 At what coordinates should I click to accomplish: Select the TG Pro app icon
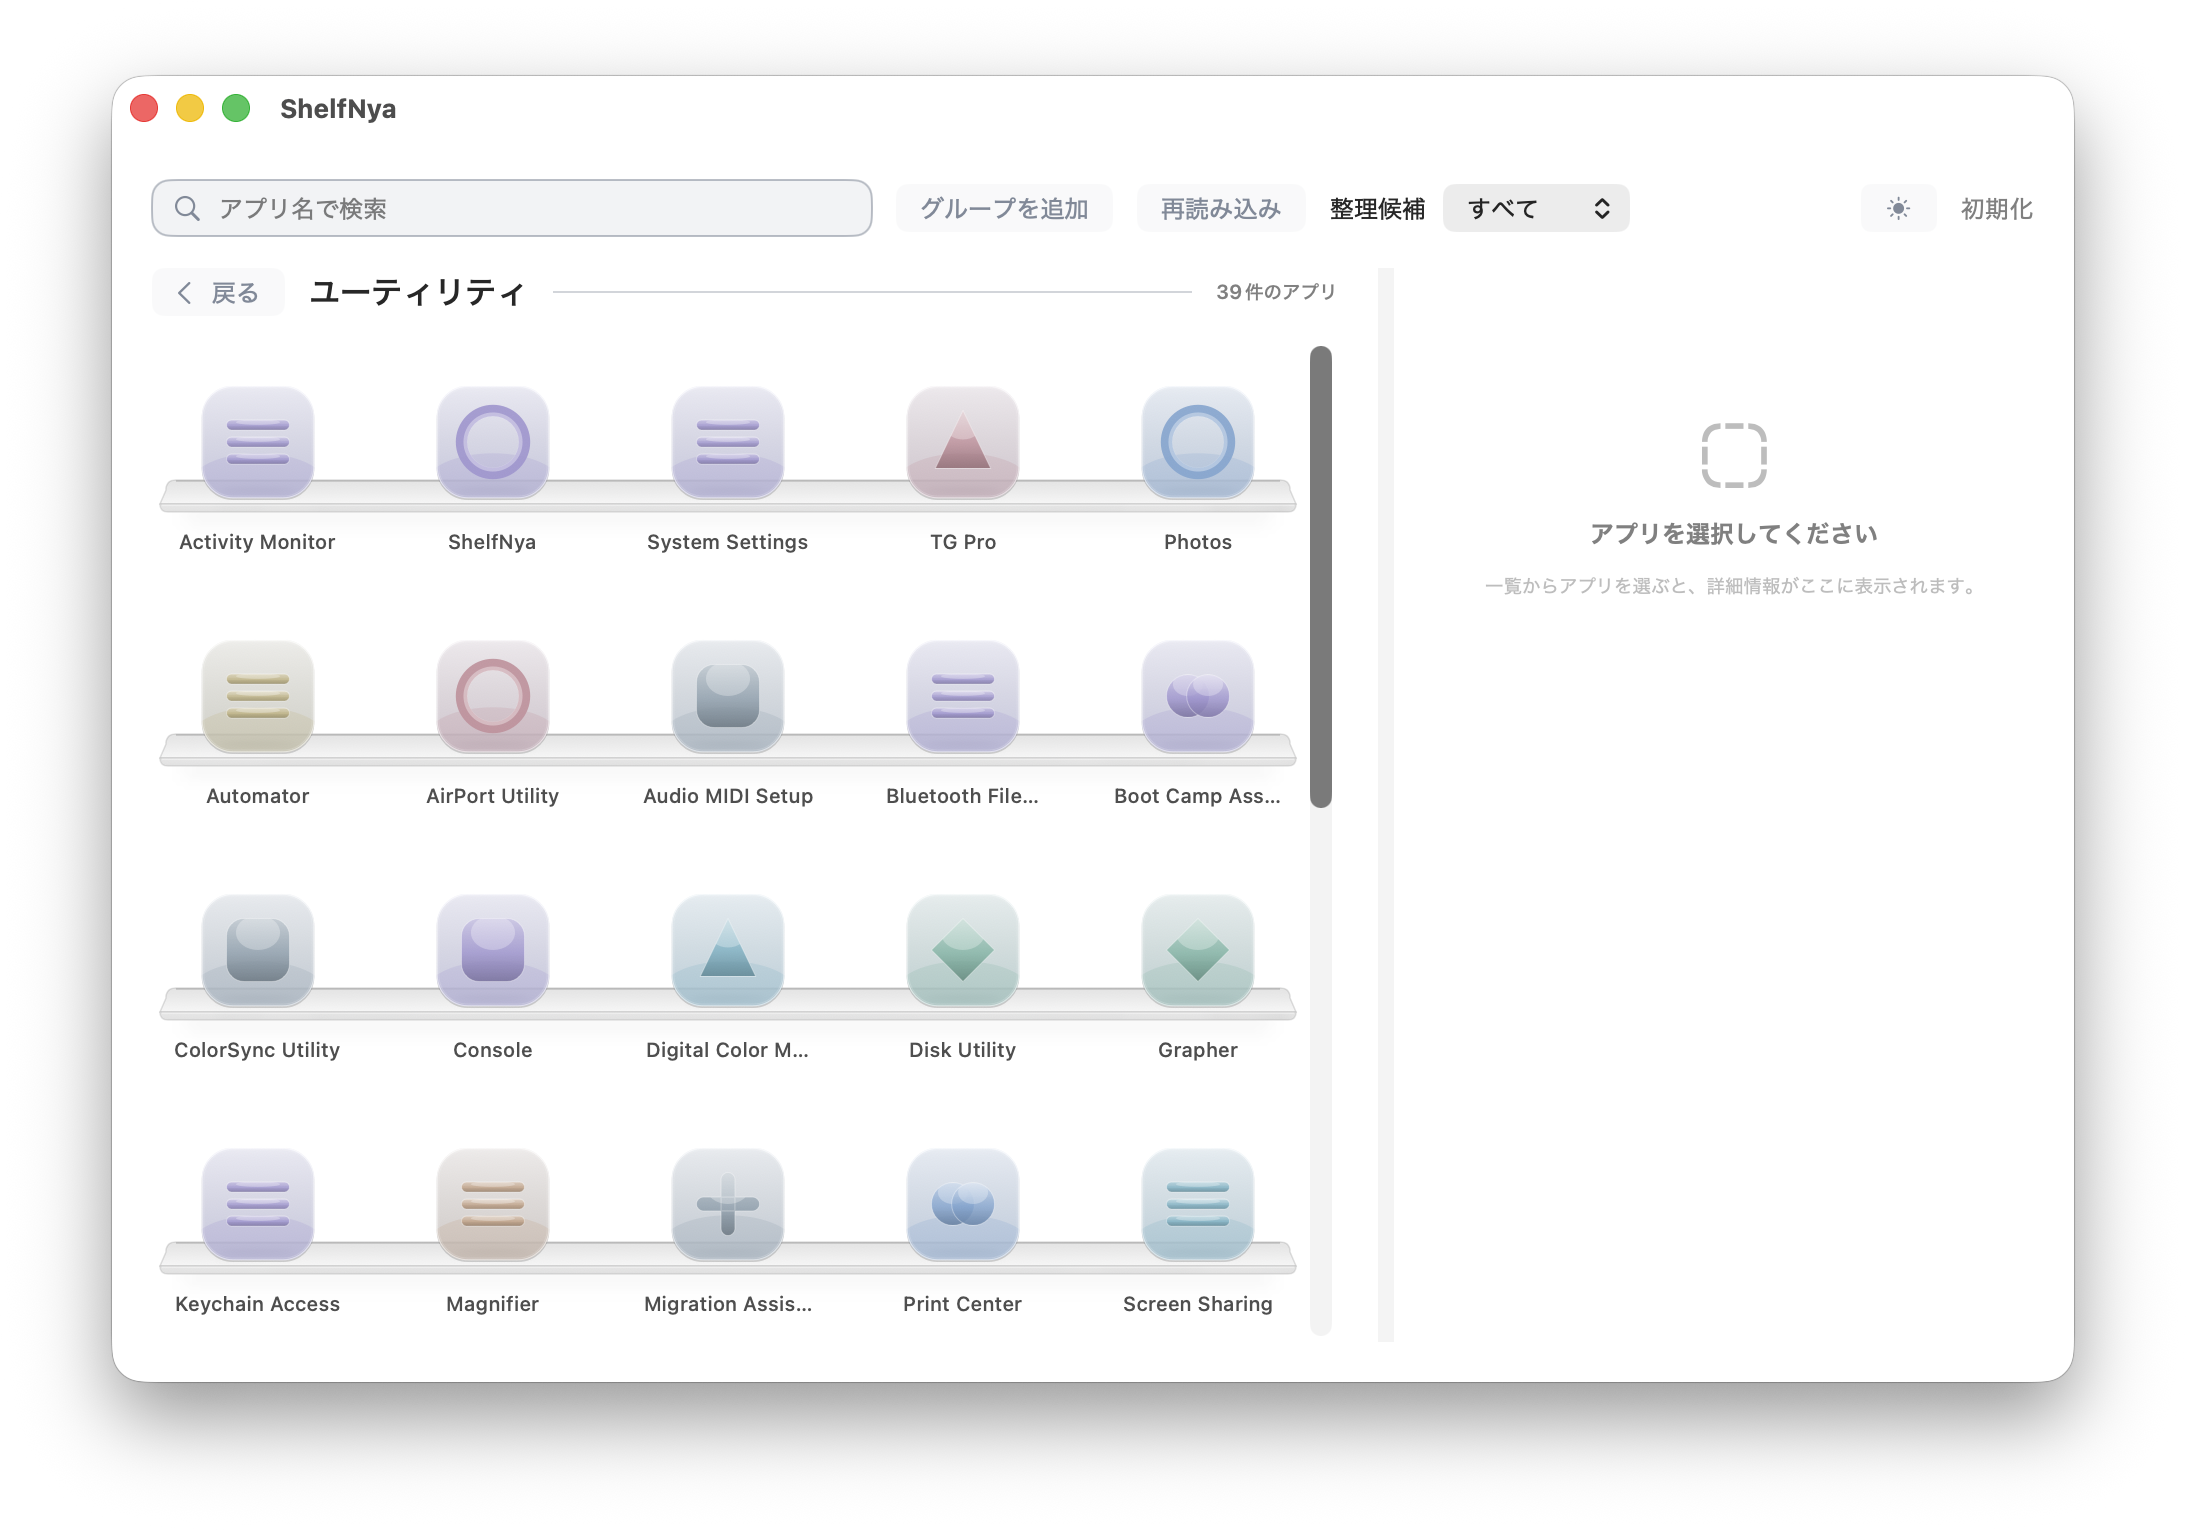click(962, 442)
